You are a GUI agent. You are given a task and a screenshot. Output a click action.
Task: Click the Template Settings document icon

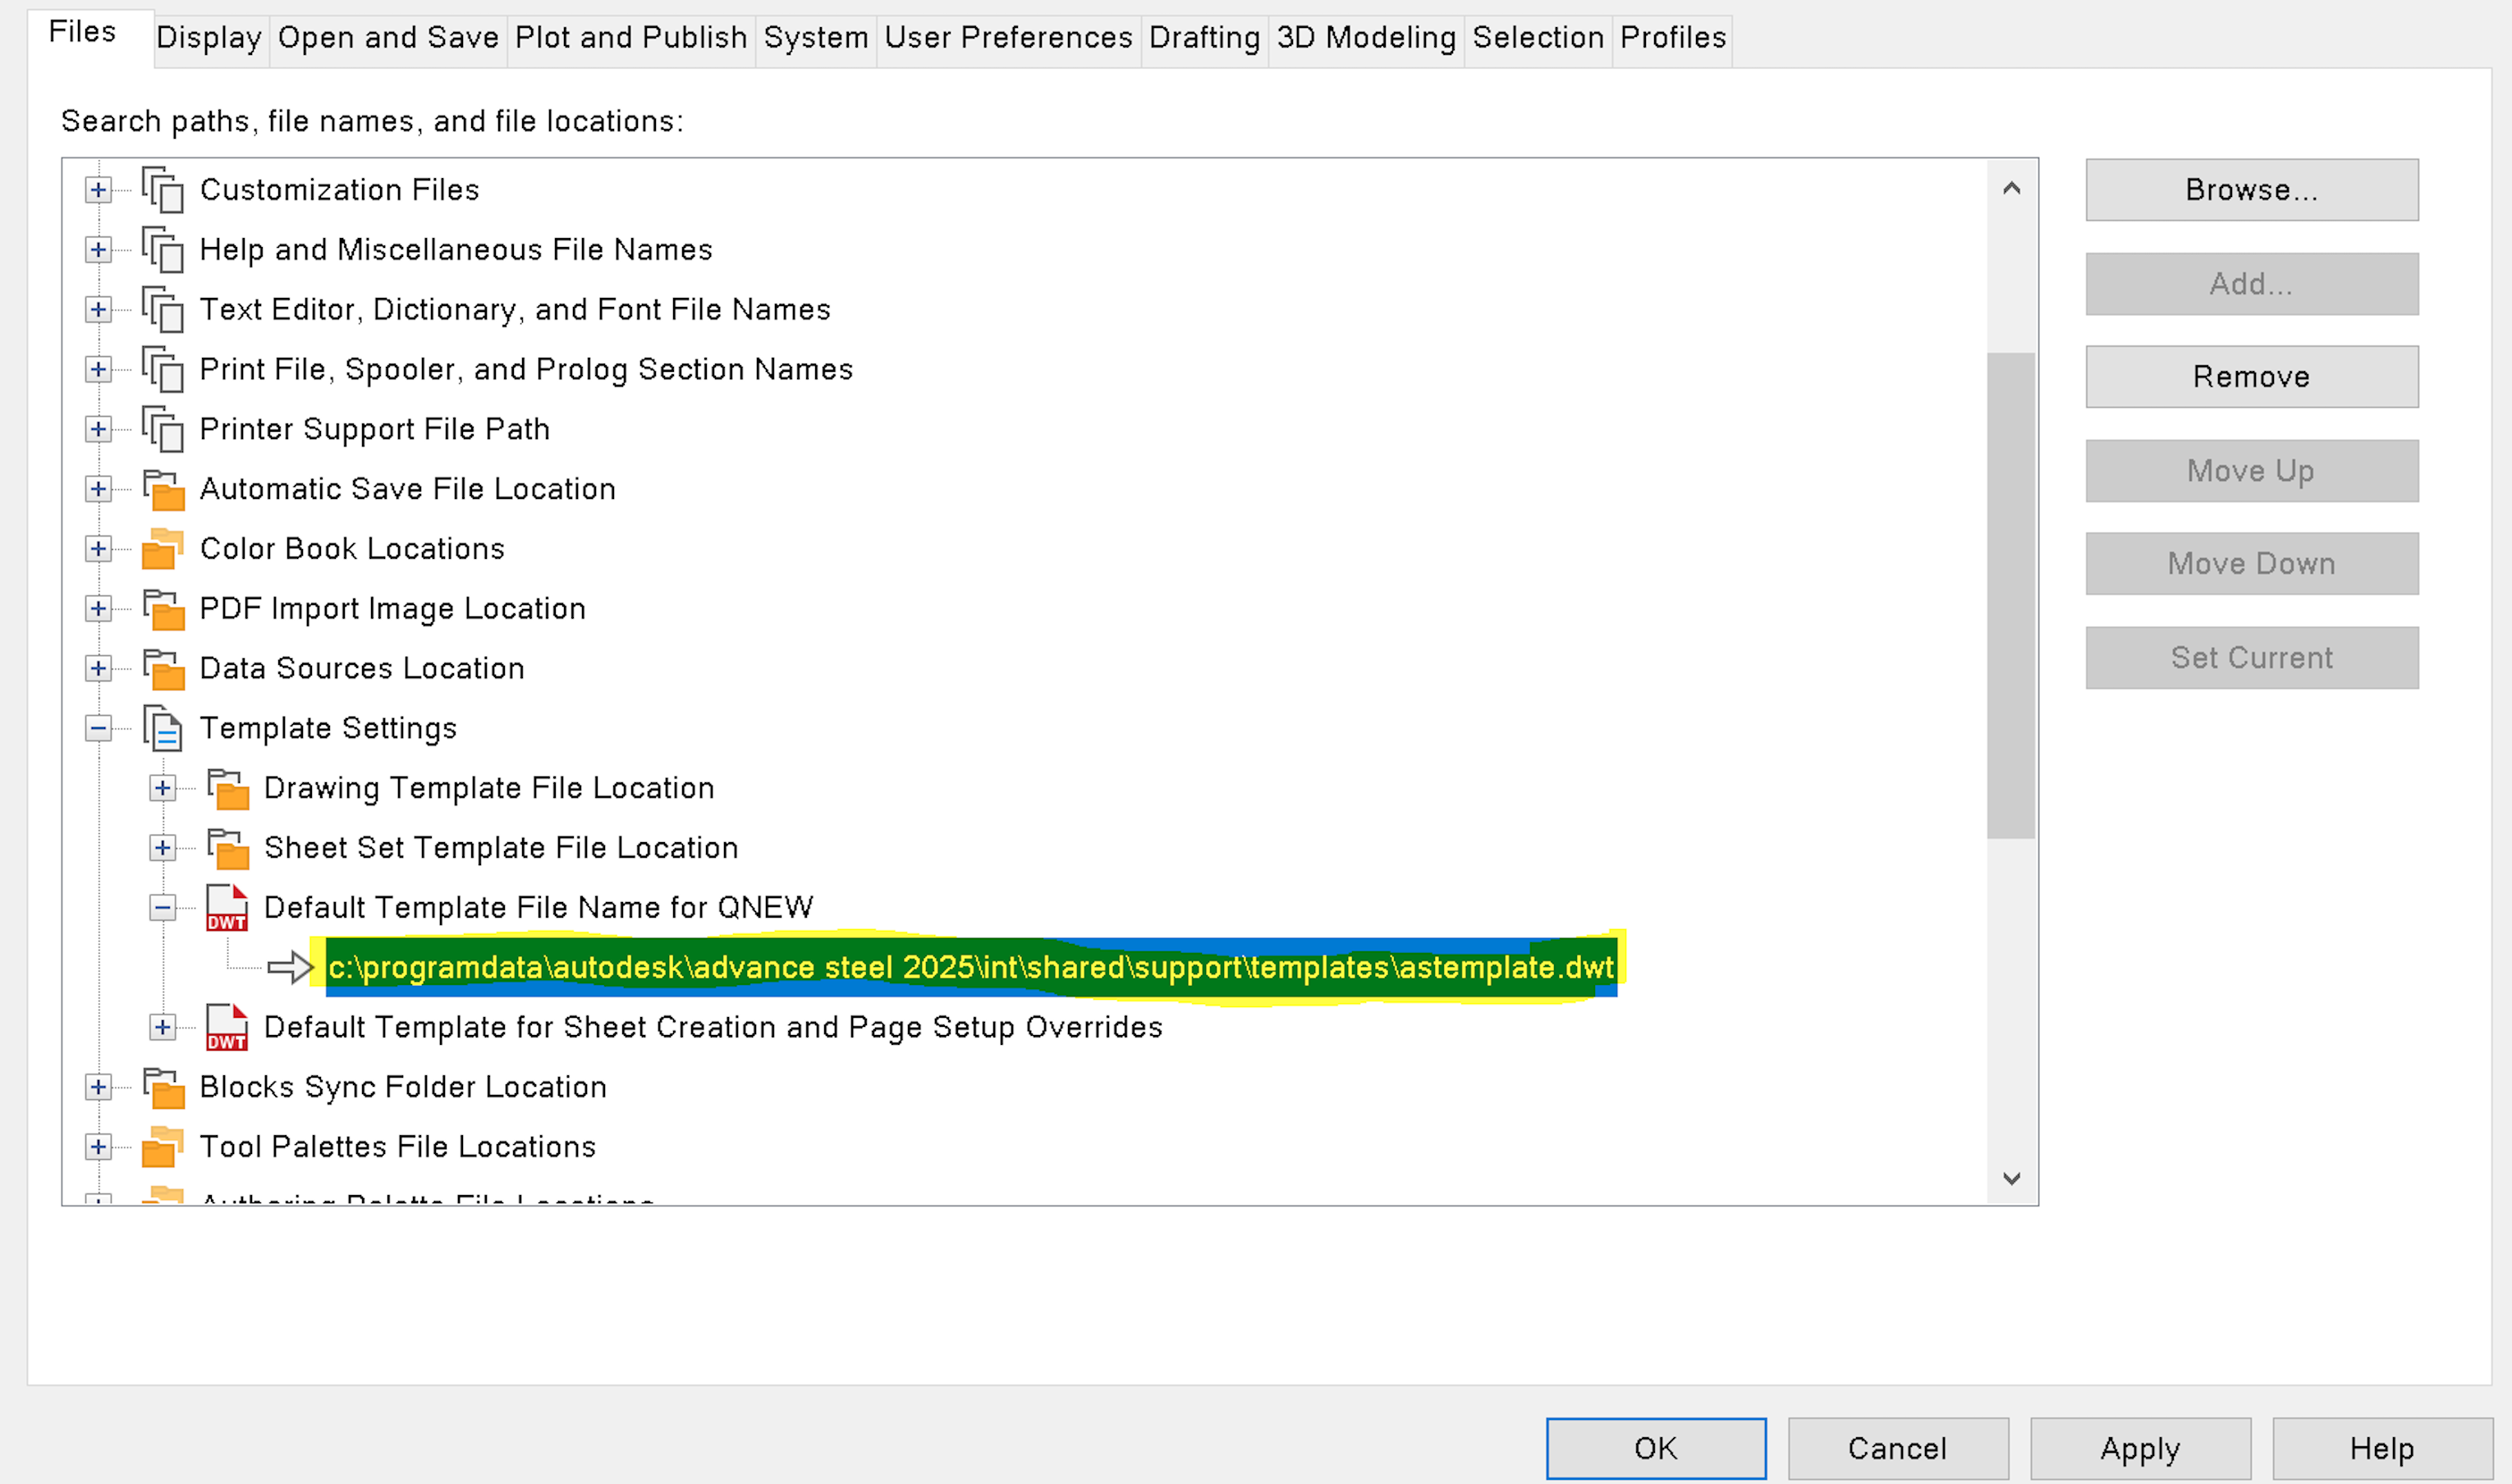pos(162,728)
